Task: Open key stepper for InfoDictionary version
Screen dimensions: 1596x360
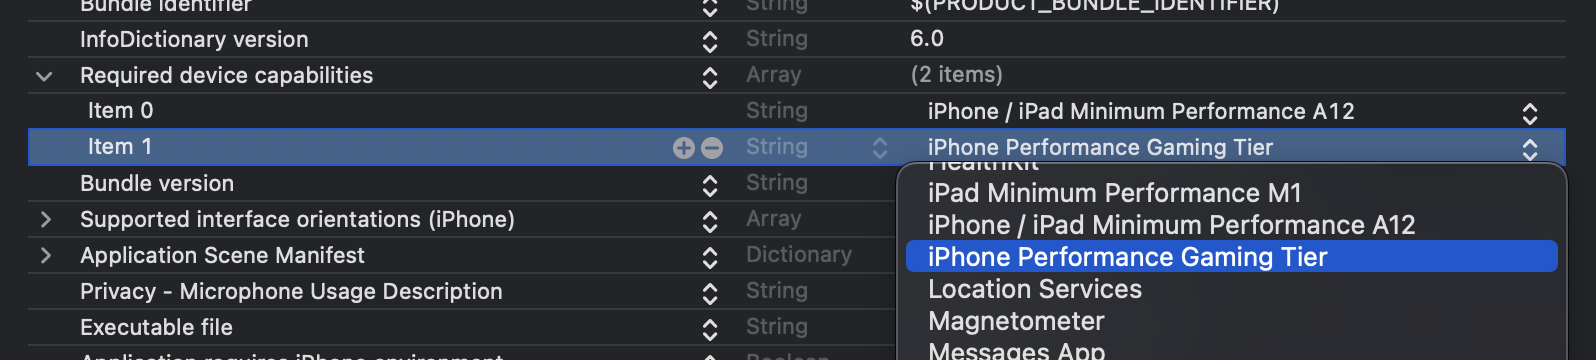Action: pyautogui.click(x=710, y=41)
